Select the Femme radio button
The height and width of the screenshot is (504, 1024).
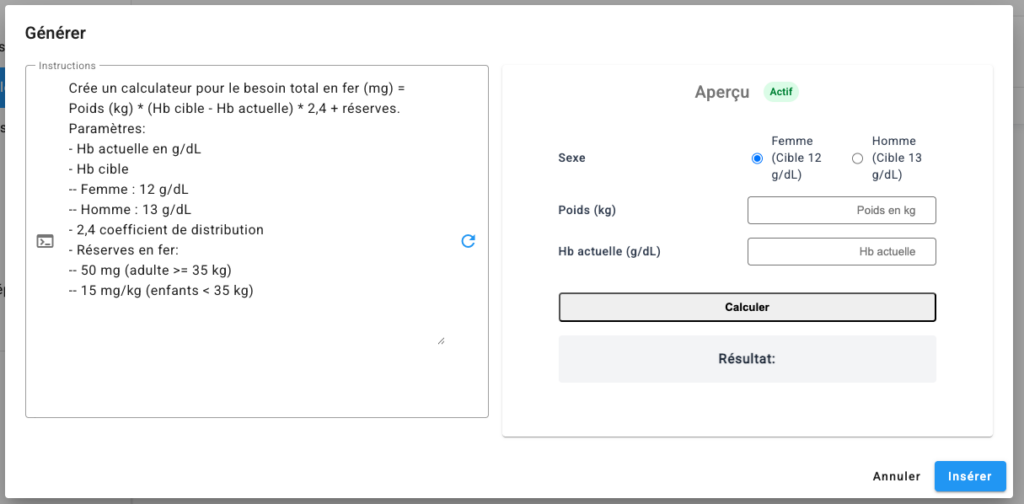point(756,158)
